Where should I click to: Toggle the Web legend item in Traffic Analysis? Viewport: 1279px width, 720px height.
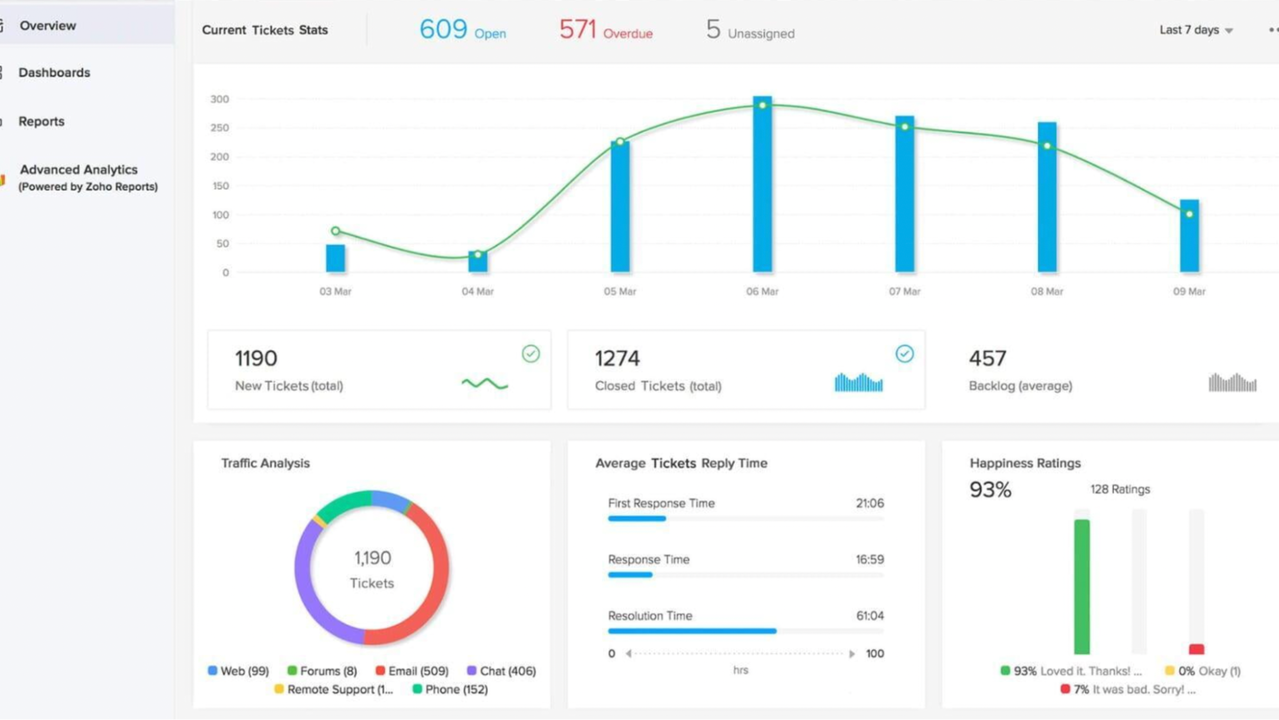(238, 671)
